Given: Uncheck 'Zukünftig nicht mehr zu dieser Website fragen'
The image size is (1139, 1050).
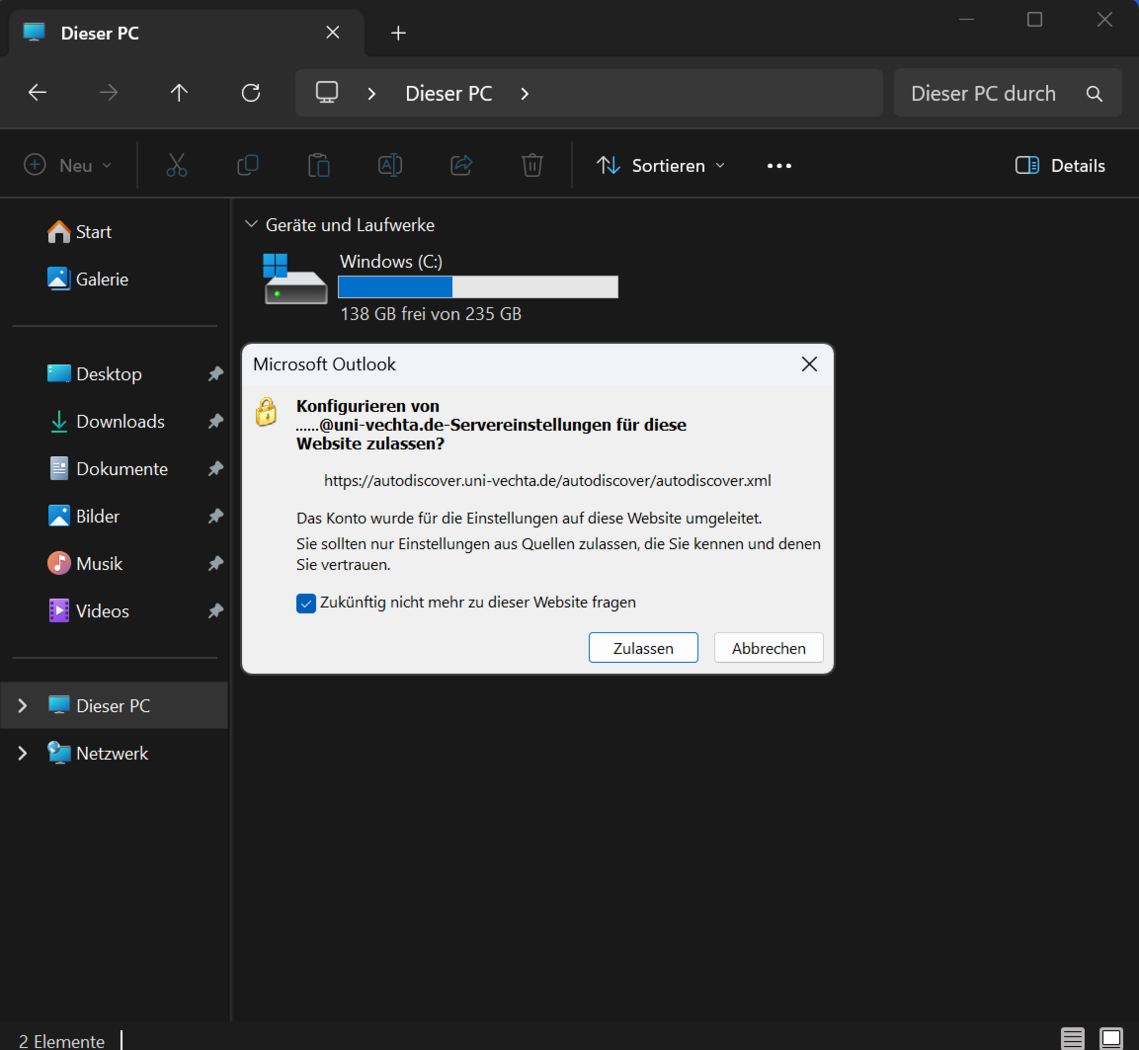Looking at the screenshot, I should pyautogui.click(x=306, y=603).
